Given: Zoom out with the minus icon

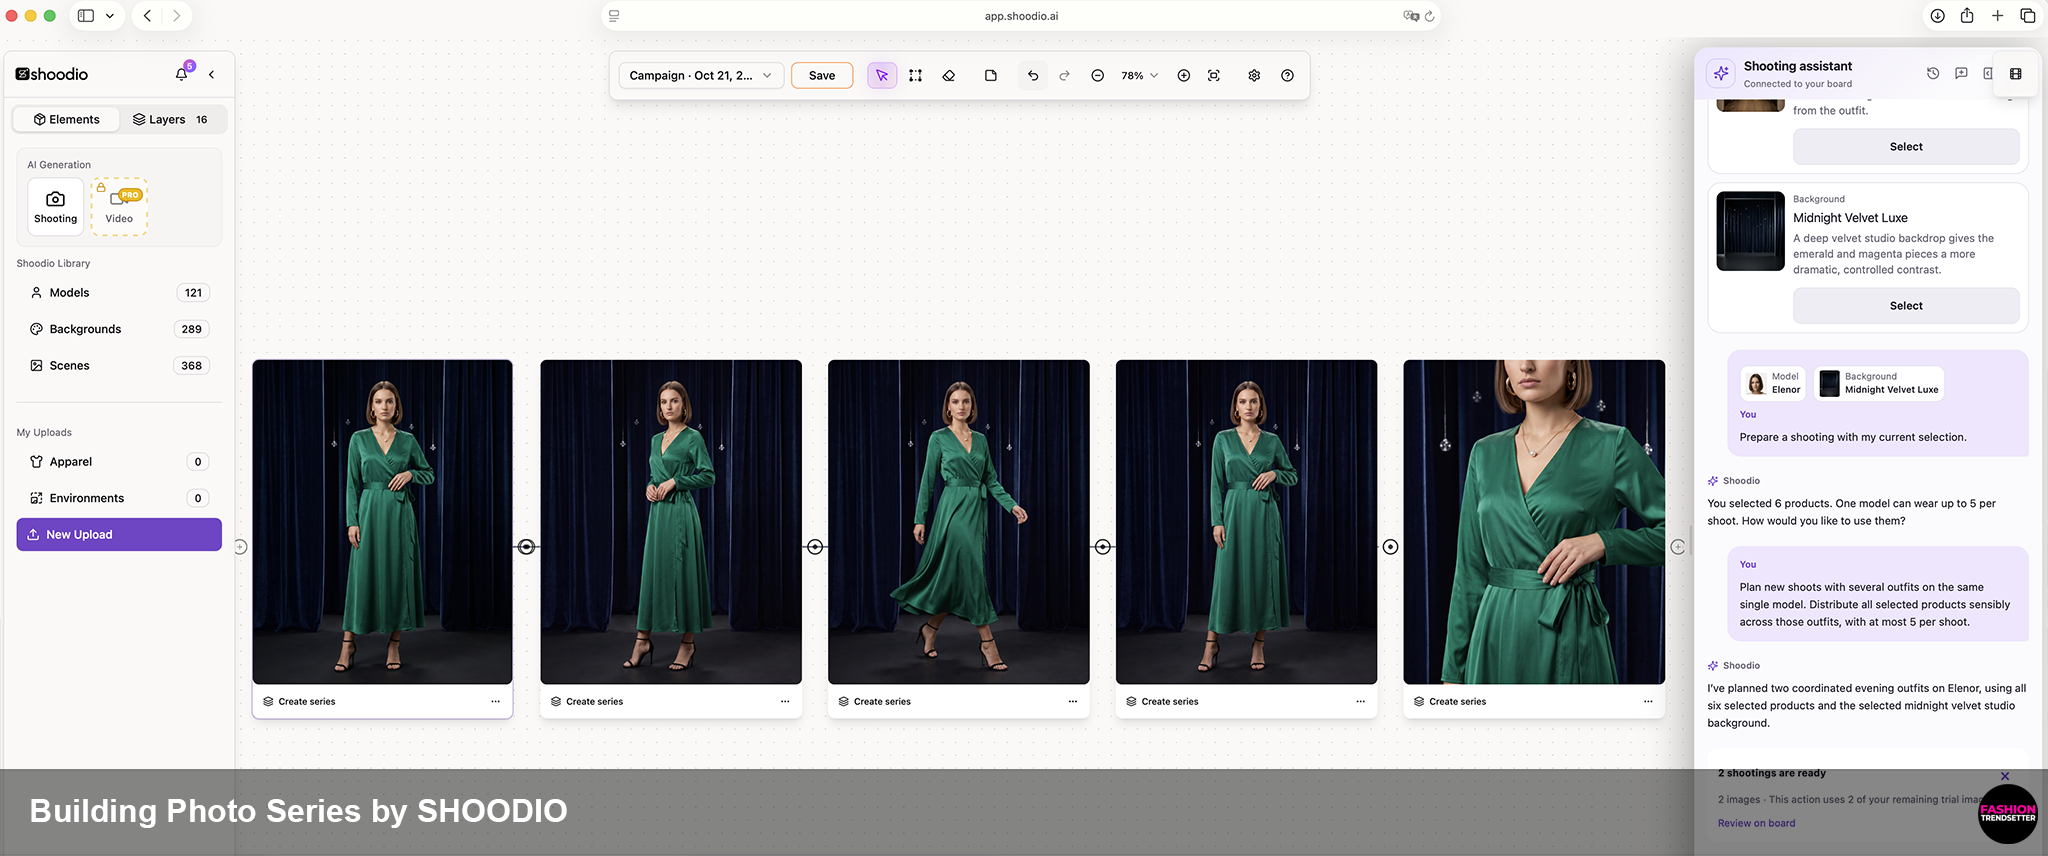Looking at the screenshot, I should [1097, 75].
